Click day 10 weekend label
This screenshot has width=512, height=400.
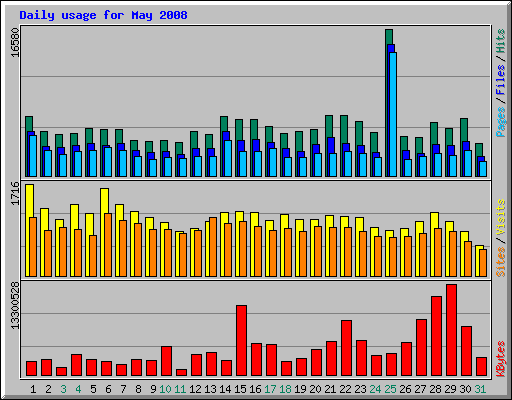(x=165, y=389)
